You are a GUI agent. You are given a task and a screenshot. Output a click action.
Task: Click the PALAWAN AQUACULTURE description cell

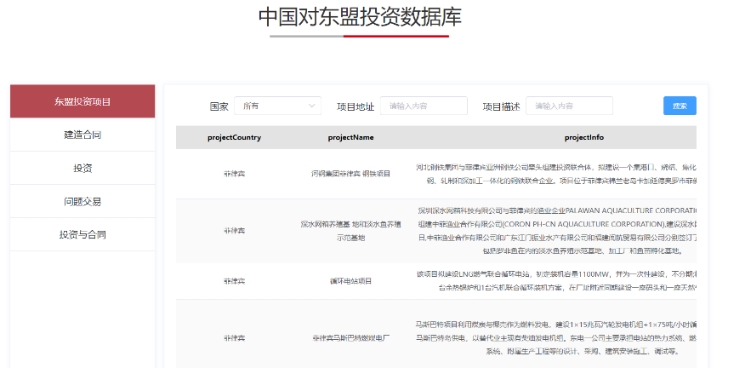tap(553, 231)
